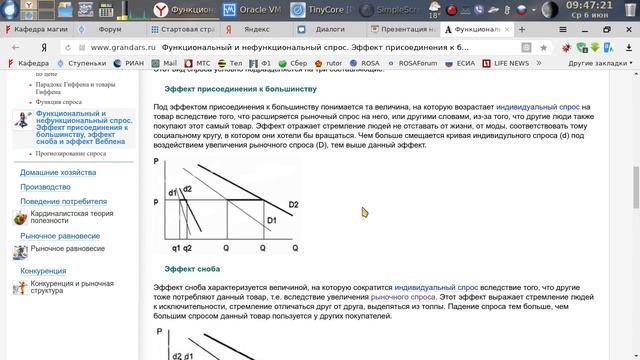This screenshot has width=640, height=360.
Task: Follow the индивидуальный спрос link in first paragraph
Action: click(x=538, y=107)
